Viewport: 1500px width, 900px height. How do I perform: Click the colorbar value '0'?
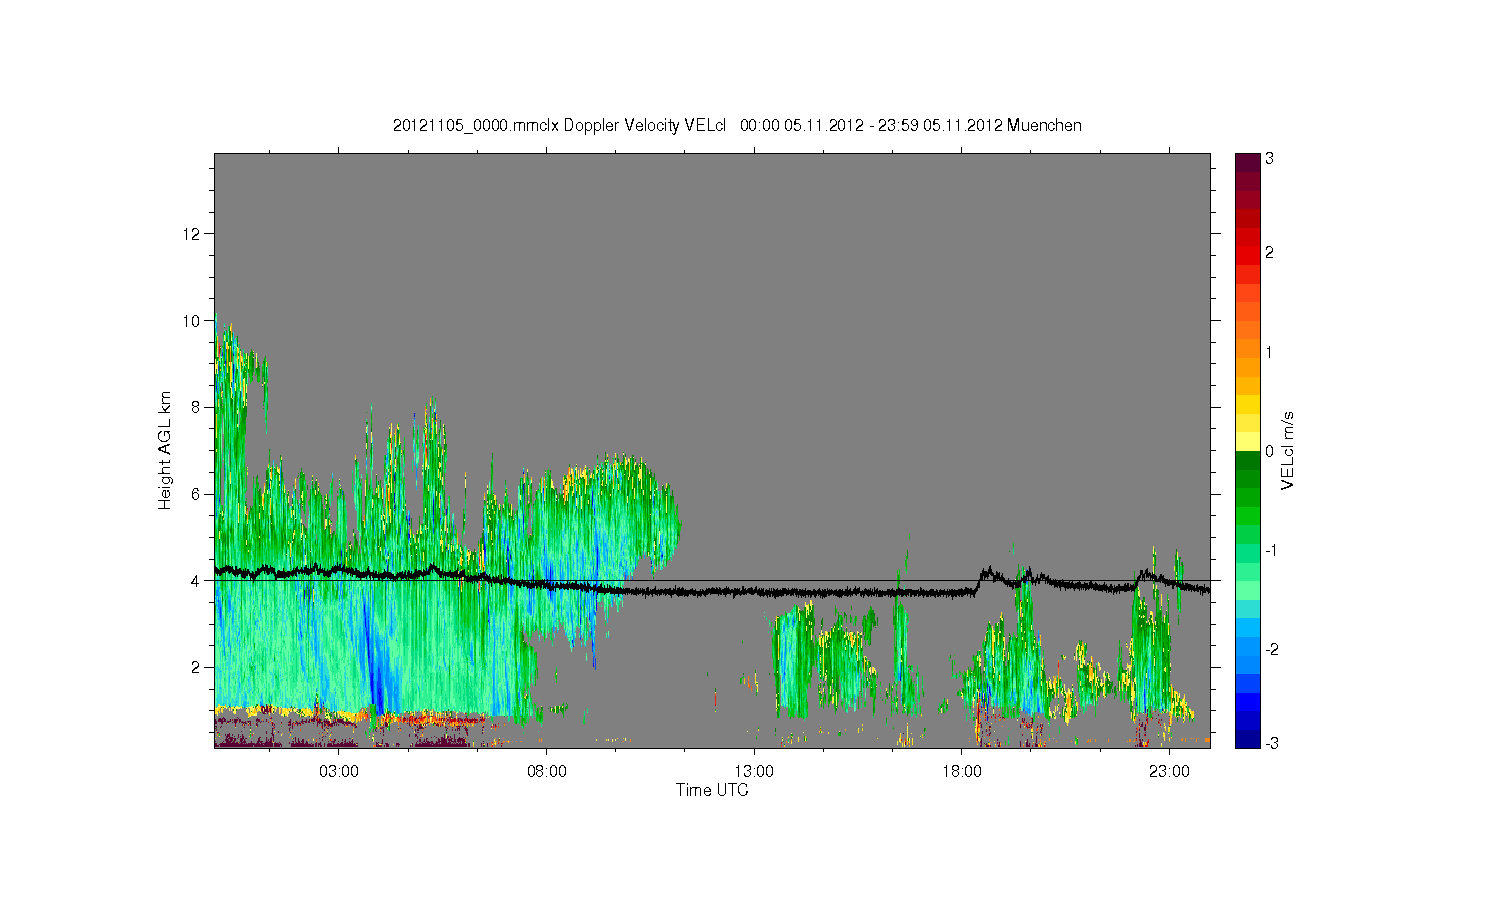[x=1269, y=451]
